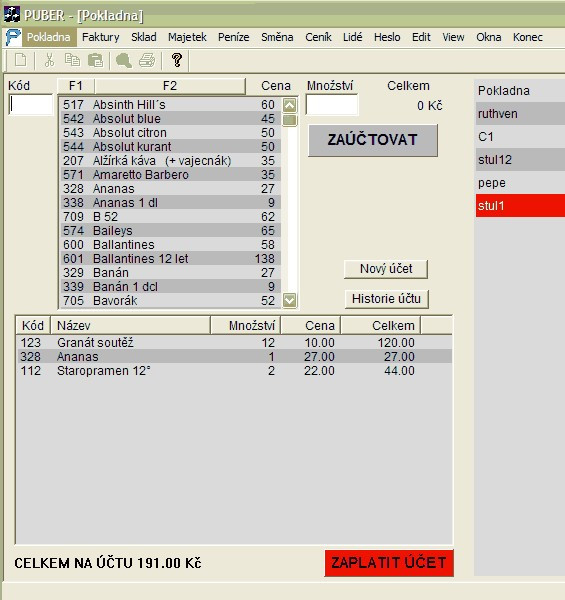Click the F1 column header button
The image size is (565, 600).
[x=76, y=86]
